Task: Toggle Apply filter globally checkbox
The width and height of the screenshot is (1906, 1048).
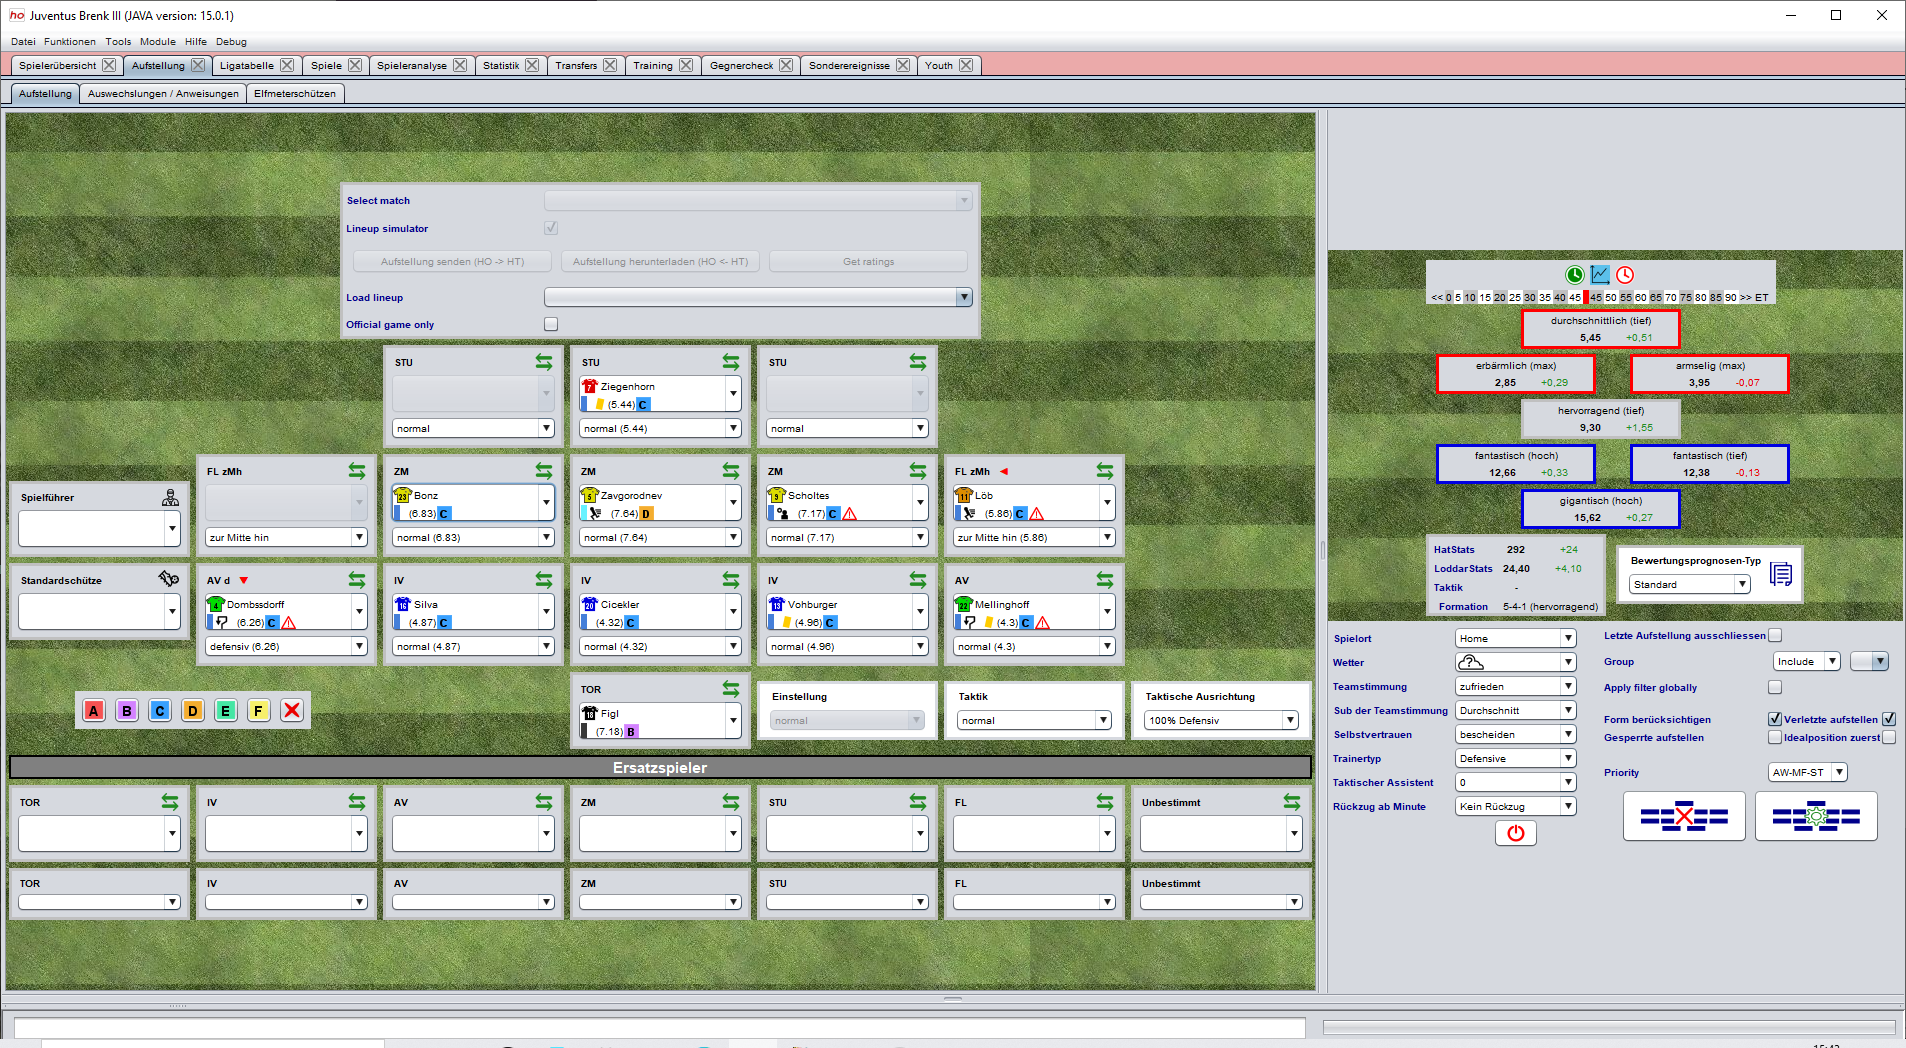Action: tap(1775, 687)
